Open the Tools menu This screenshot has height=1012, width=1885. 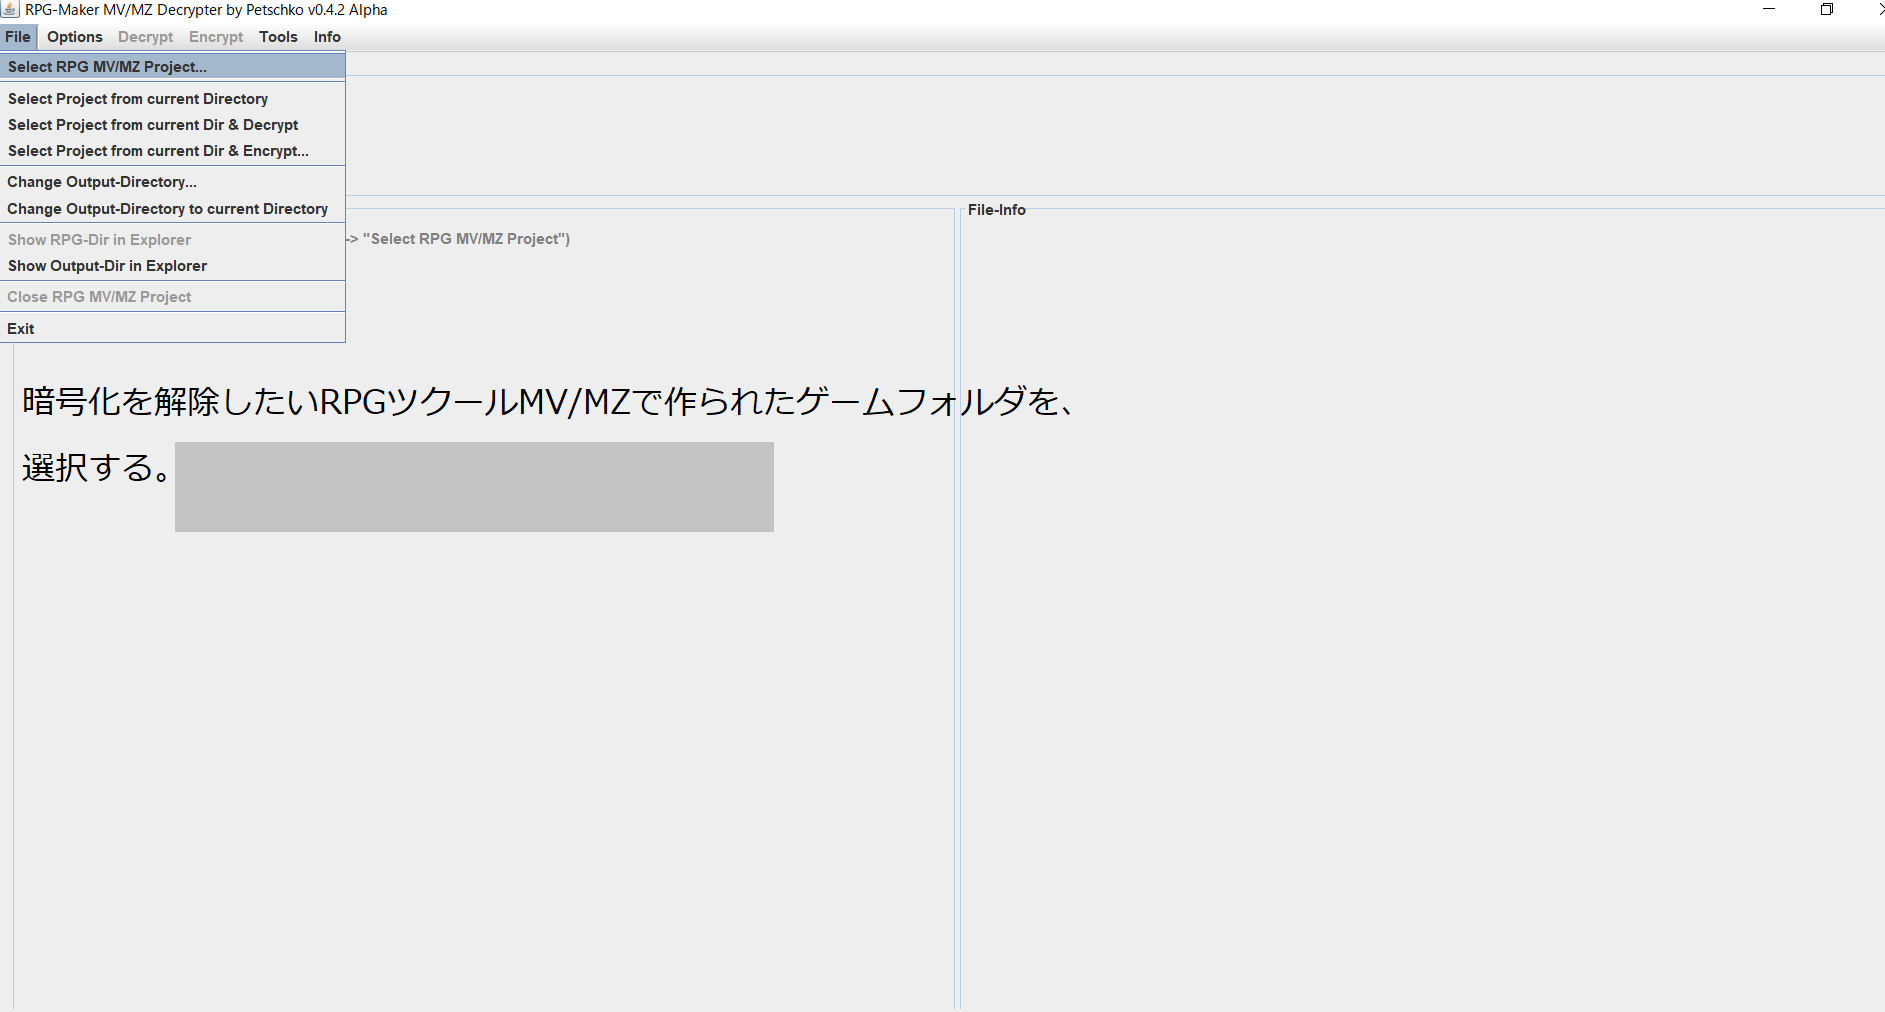pyautogui.click(x=278, y=37)
